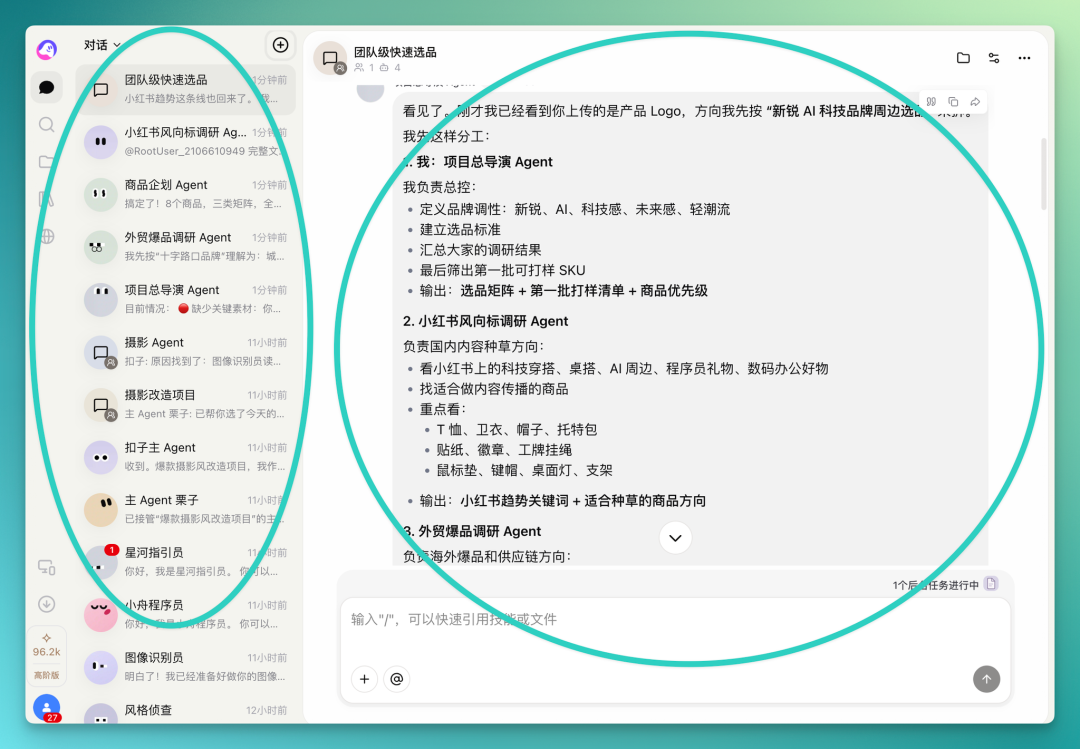Open the 项目总导演 Agent conversation
1080x749 pixels.
(186, 299)
